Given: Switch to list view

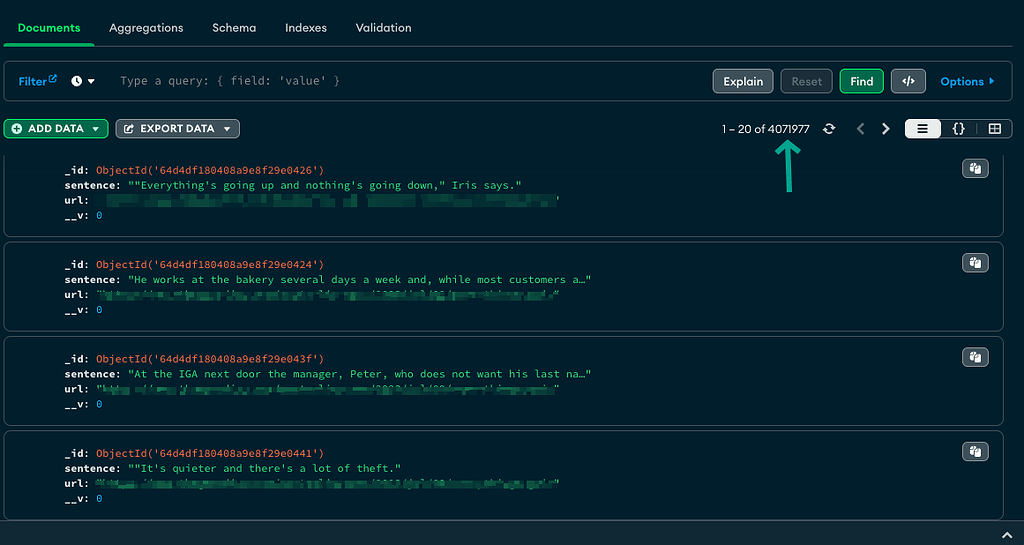Looking at the screenshot, I should [x=923, y=129].
